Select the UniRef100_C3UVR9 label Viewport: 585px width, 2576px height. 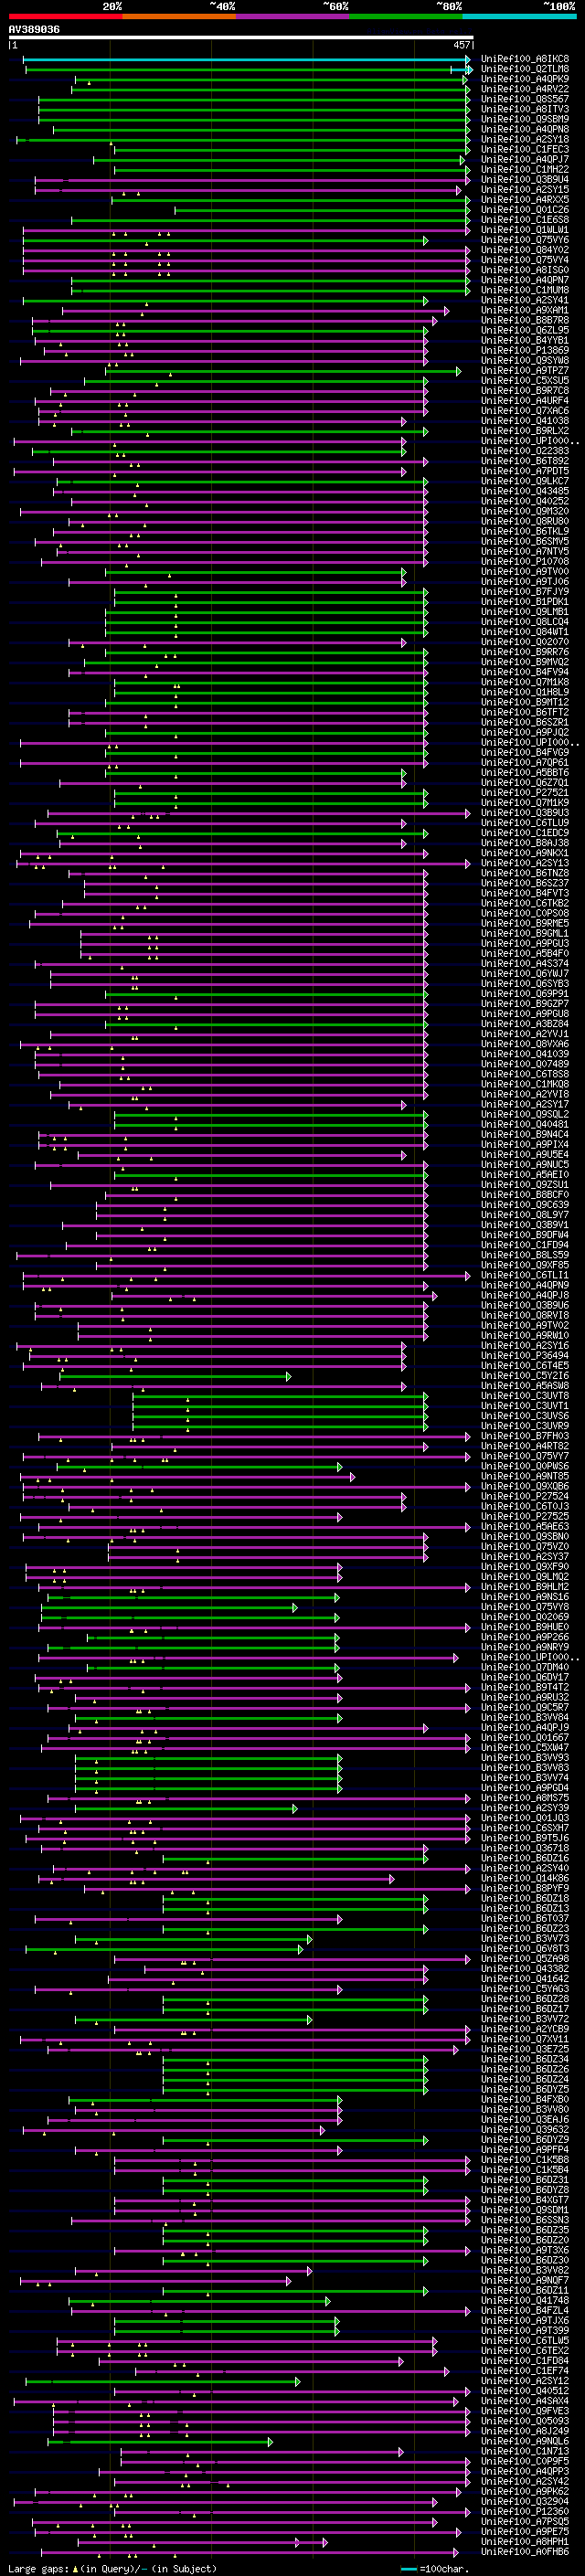pyautogui.click(x=525, y=1426)
